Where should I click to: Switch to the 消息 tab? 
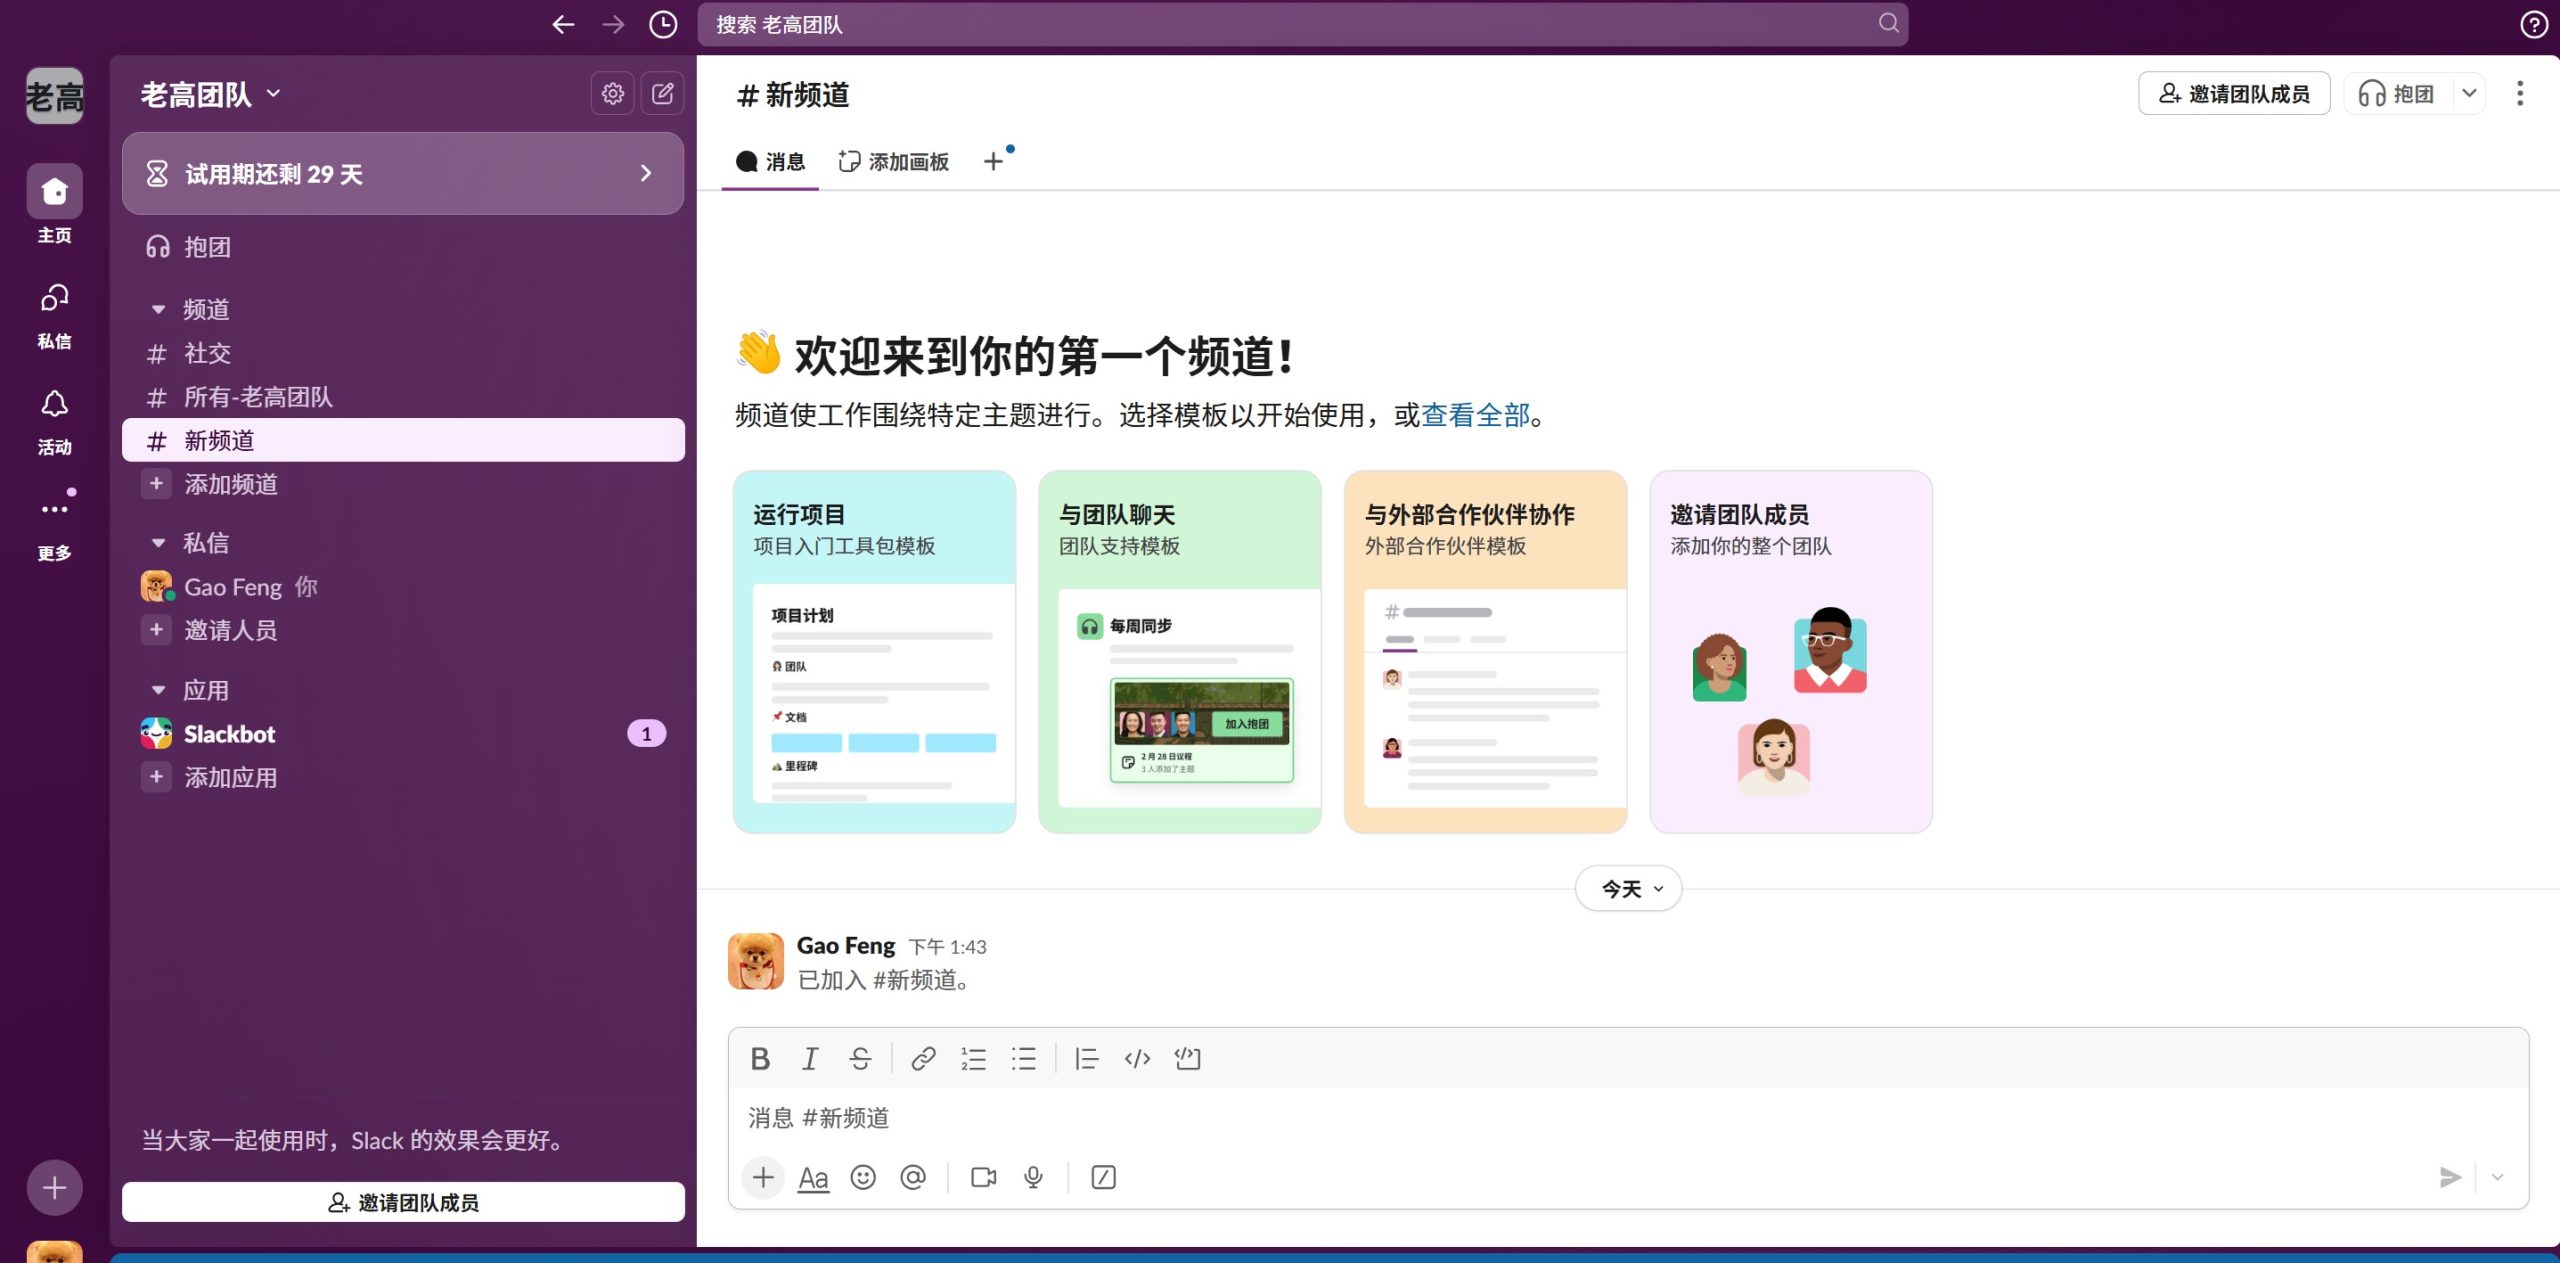[x=770, y=161]
